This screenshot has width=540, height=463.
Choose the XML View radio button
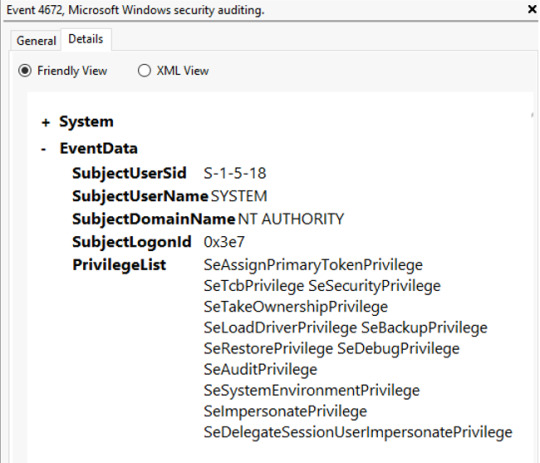tap(144, 71)
